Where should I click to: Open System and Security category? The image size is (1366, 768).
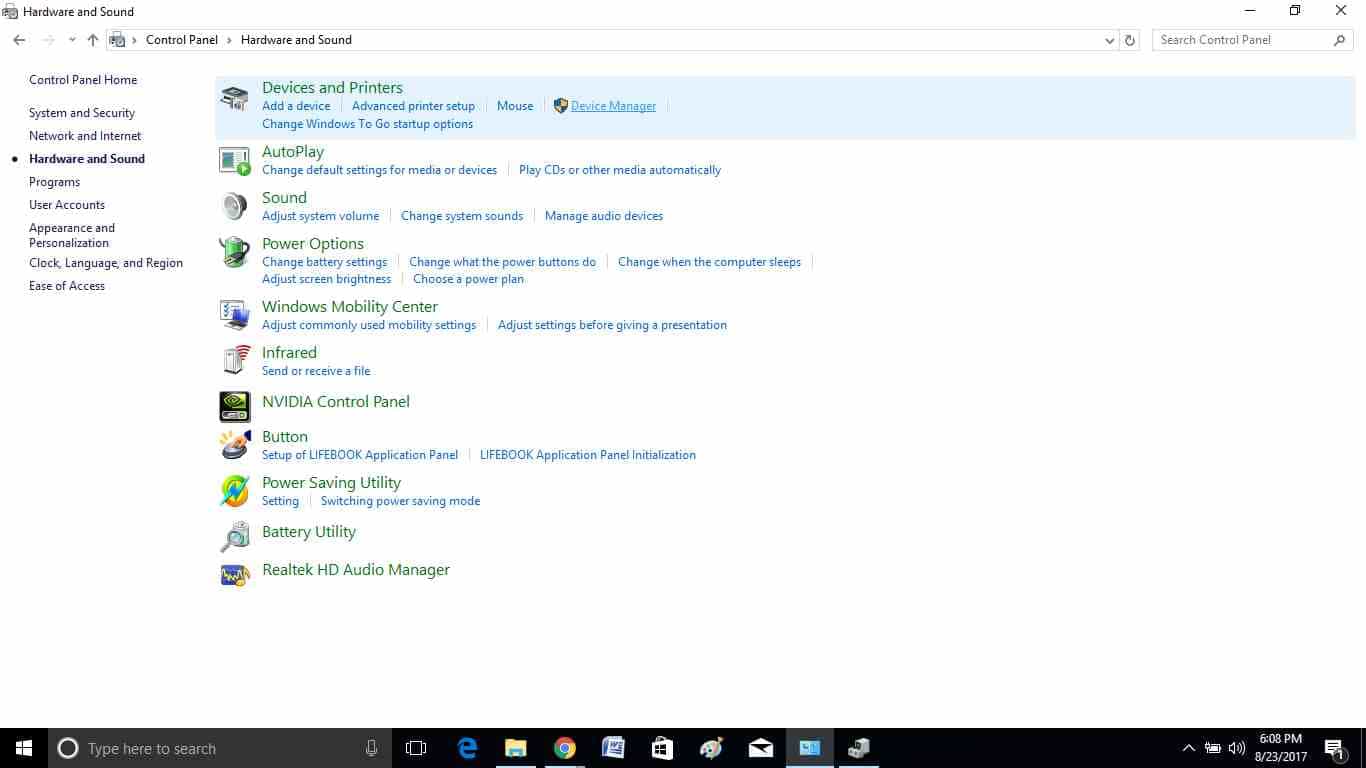pyautogui.click(x=82, y=113)
